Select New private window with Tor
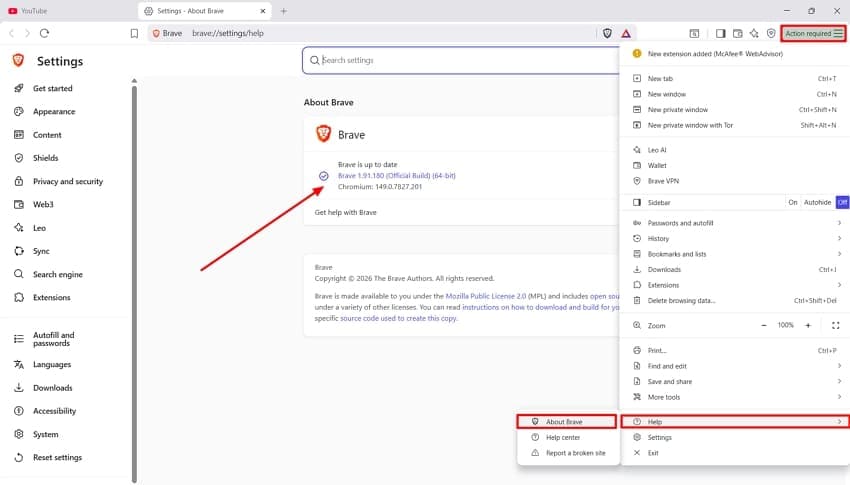850x485 pixels. tap(735, 125)
